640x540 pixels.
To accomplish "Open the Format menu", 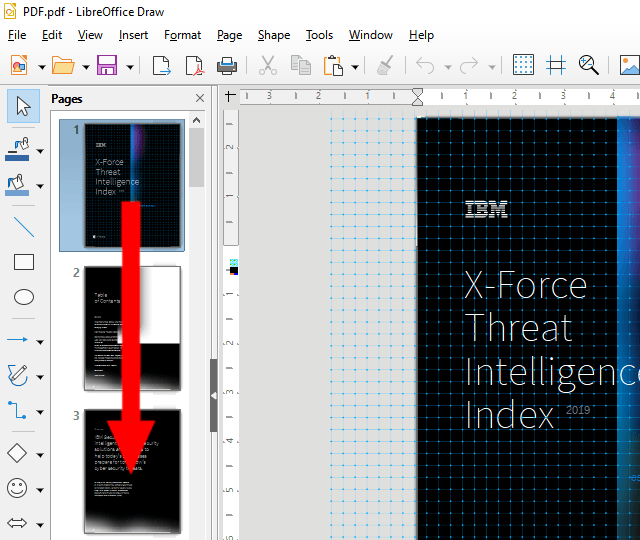I will point(182,35).
